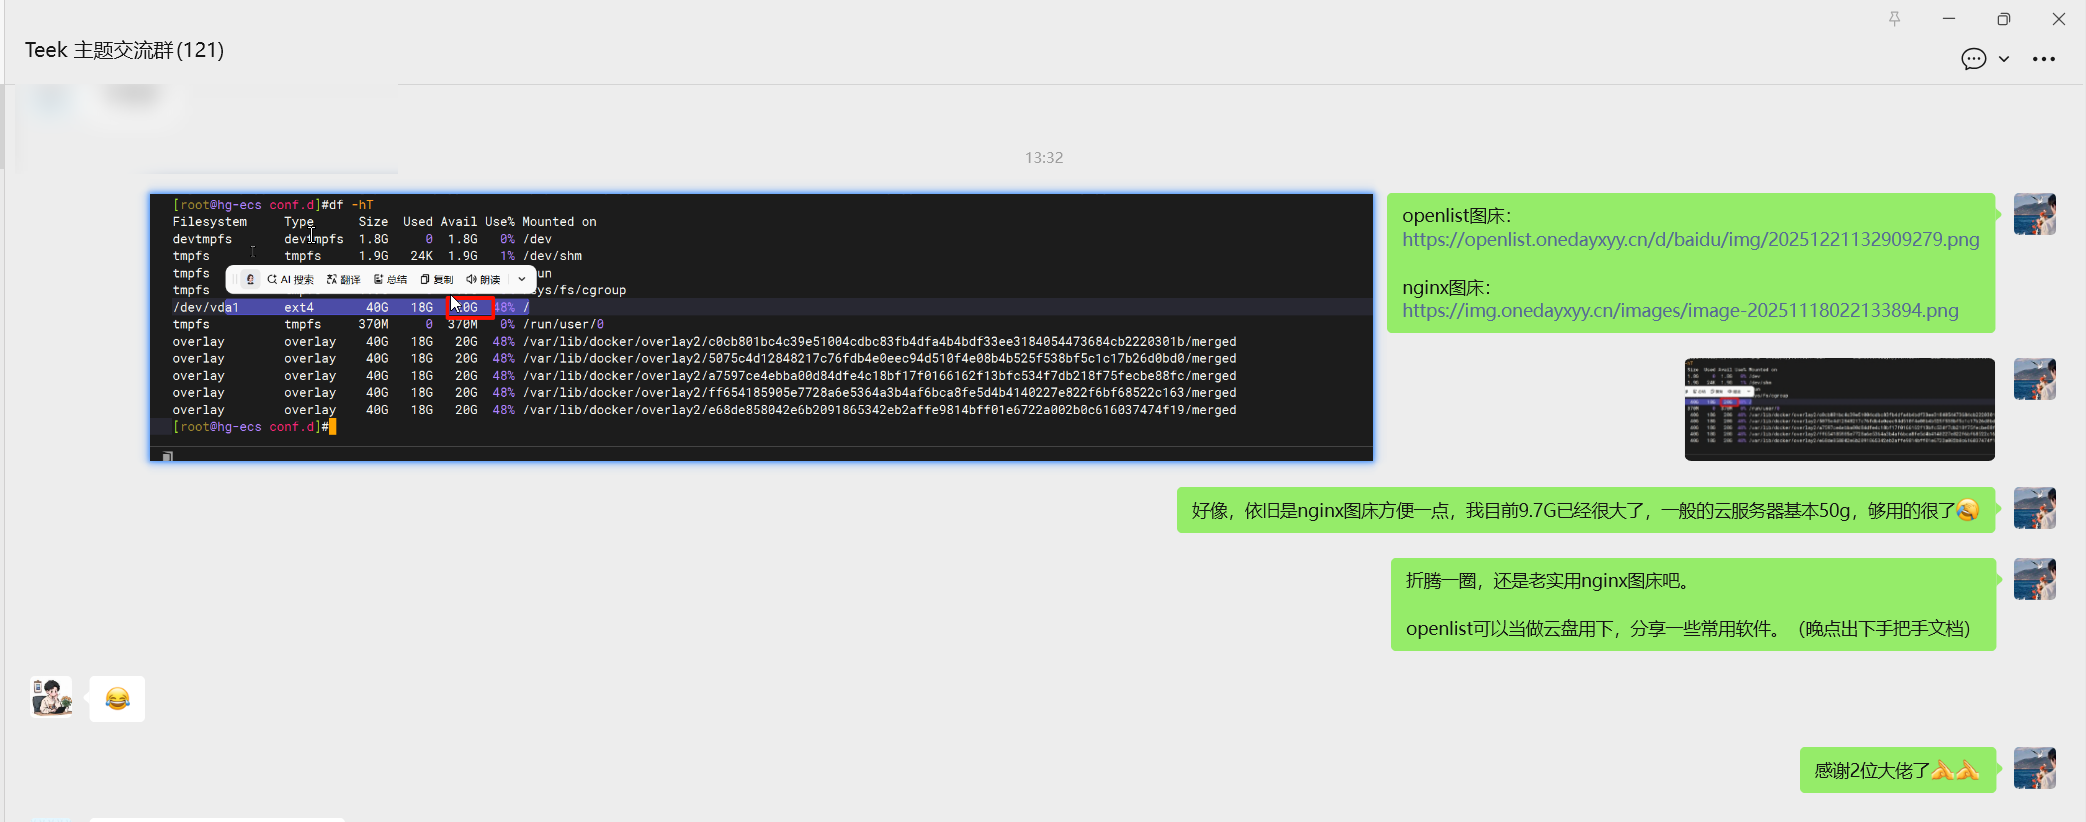Click 总结 summarize in floating toolbar
Viewport: 2086px width, 822px height.
[390, 280]
